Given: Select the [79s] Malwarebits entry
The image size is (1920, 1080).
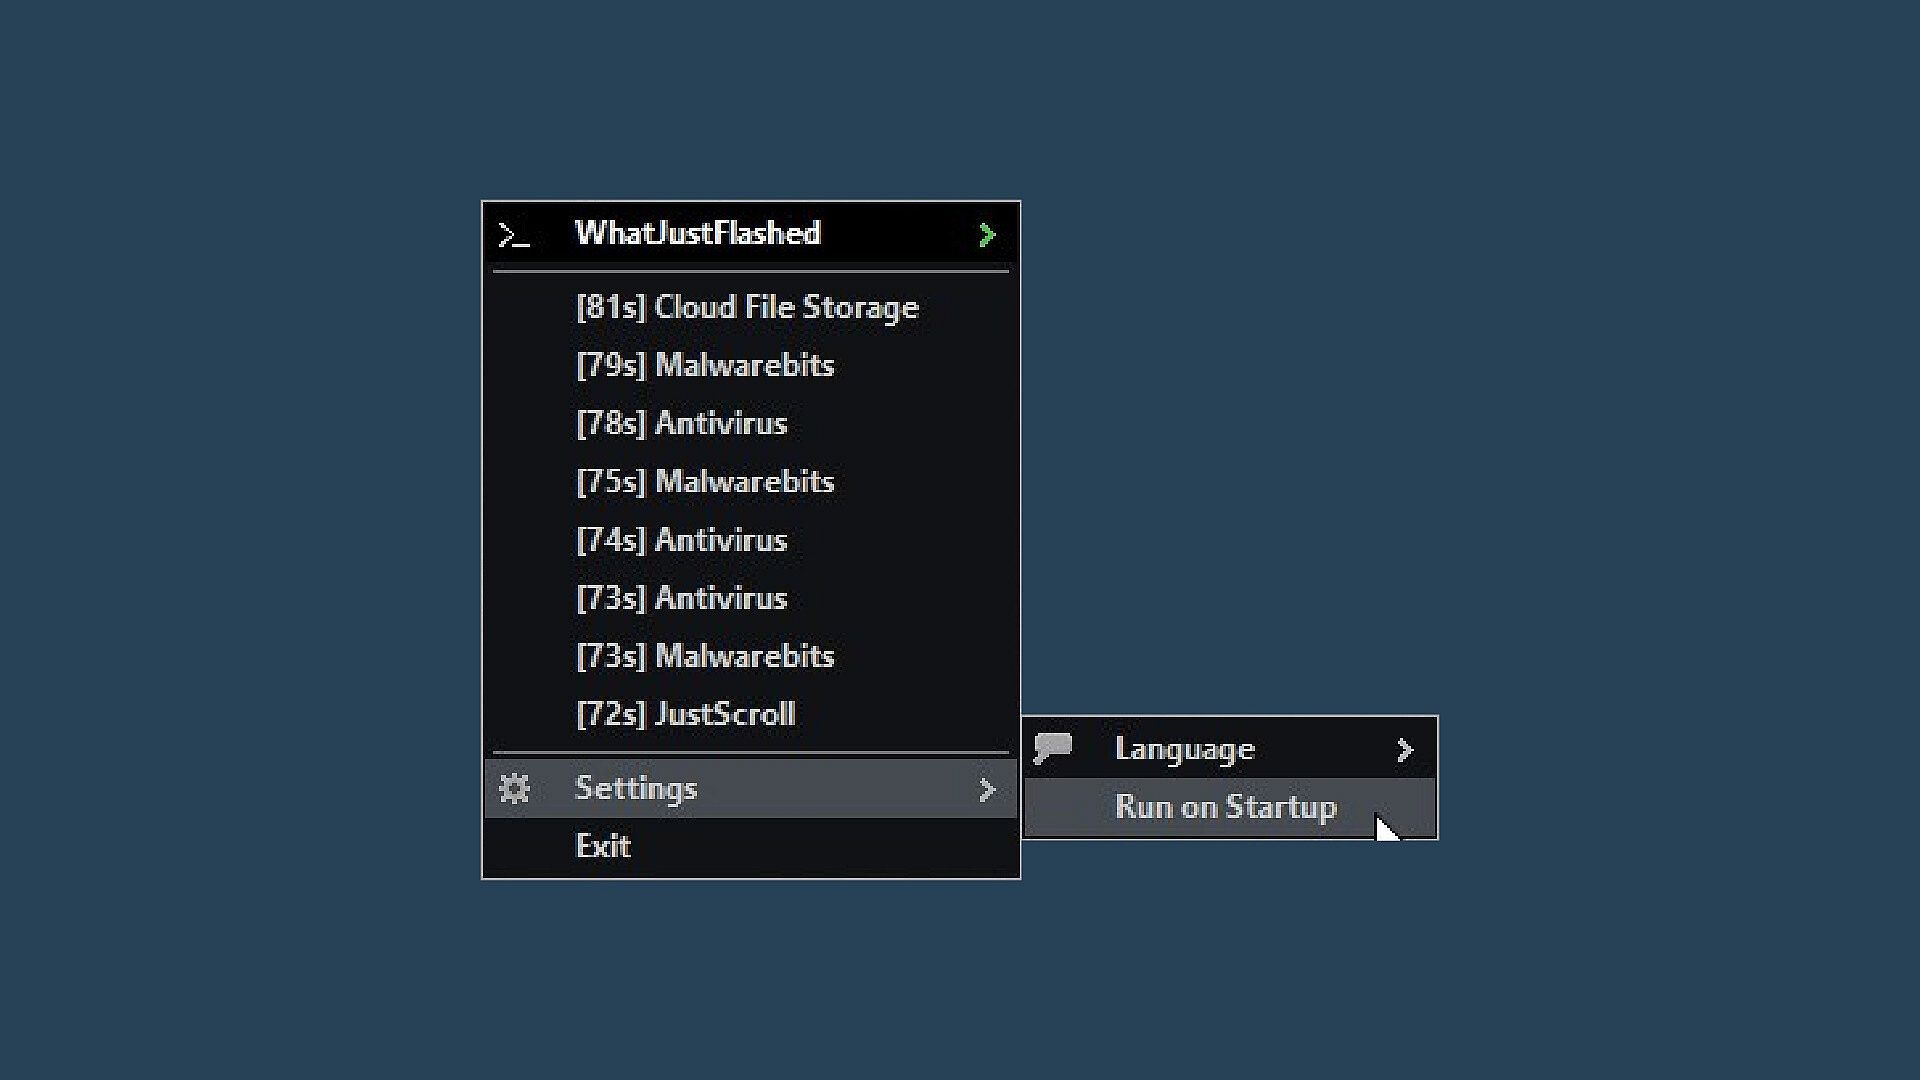Looking at the screenshot, I should (751, 365).
